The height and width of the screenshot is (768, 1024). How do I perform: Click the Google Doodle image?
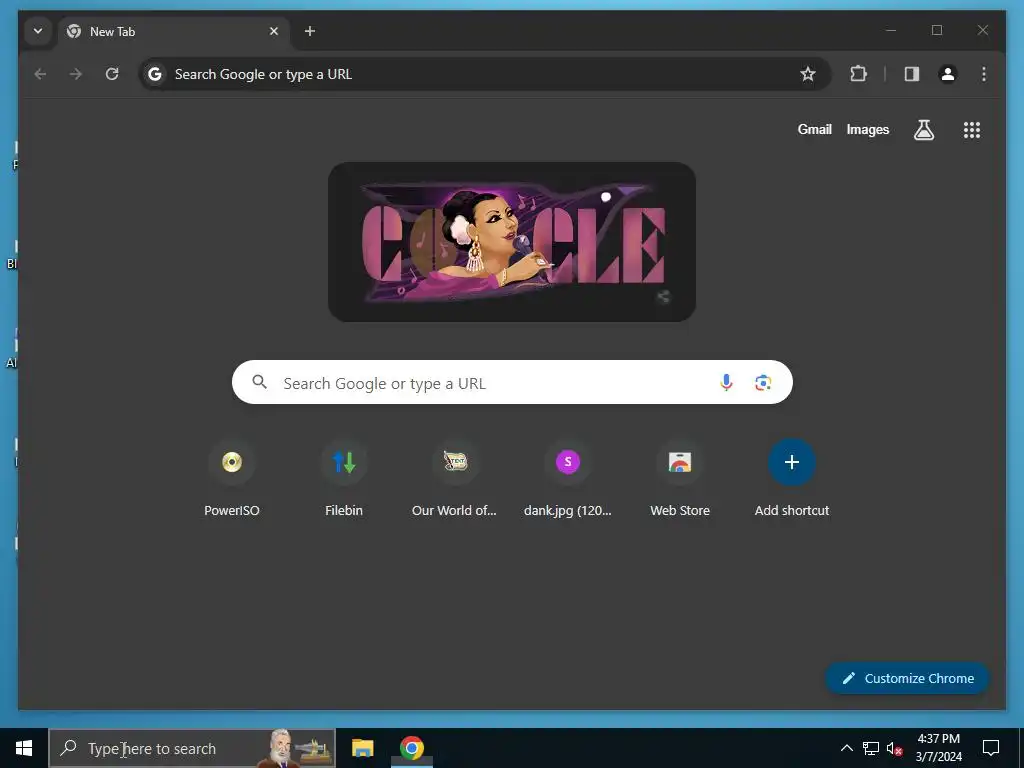[511, 242]
